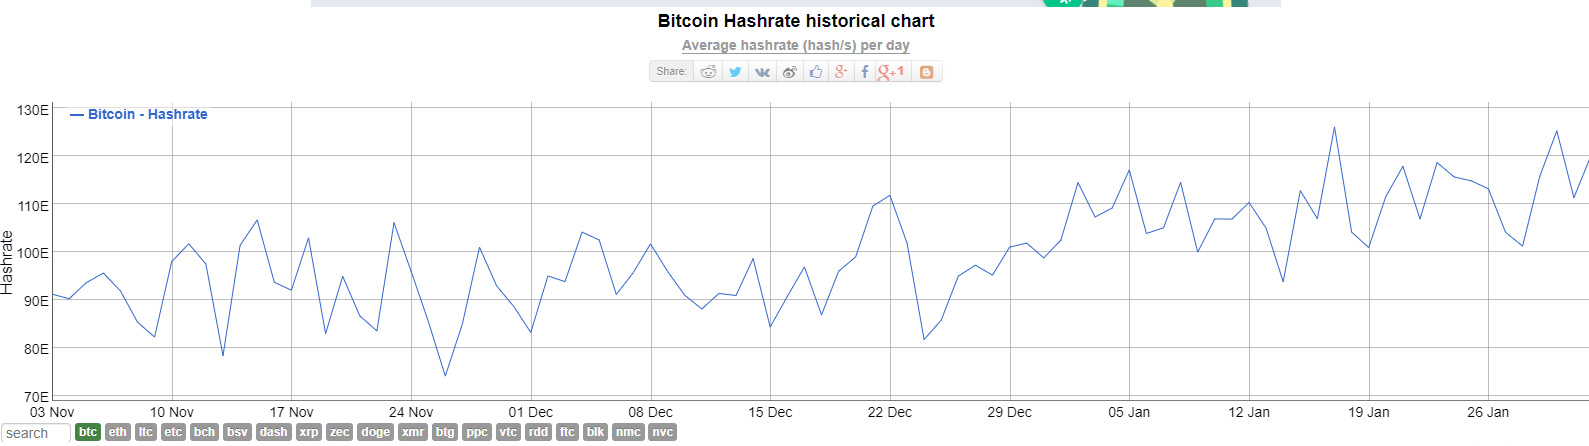The width and height of the screenshot is (1589, 446).
Task: Pick the ppc coin tag
Action: (477, 432)
